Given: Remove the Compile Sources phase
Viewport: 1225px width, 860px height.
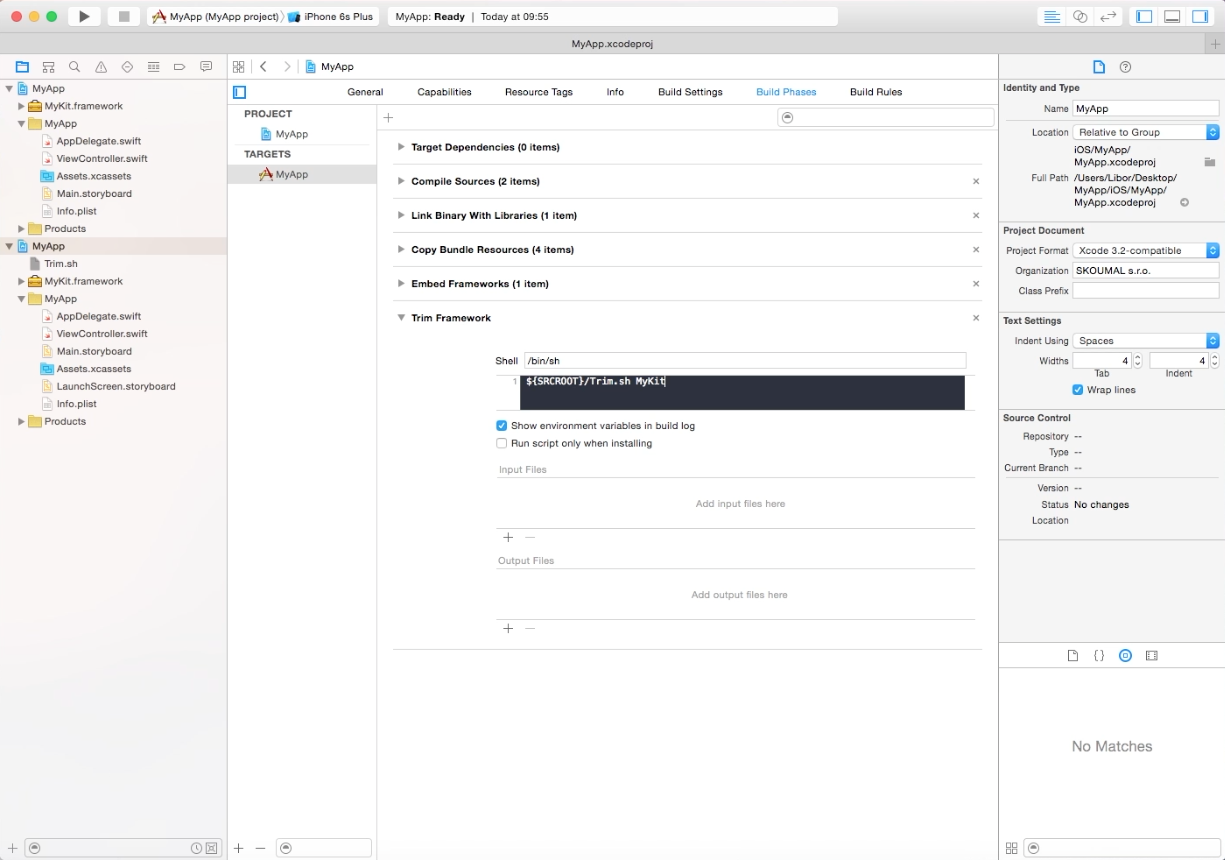Looking at the screenshot, I should pyautogui.click(x=976, y=181).
